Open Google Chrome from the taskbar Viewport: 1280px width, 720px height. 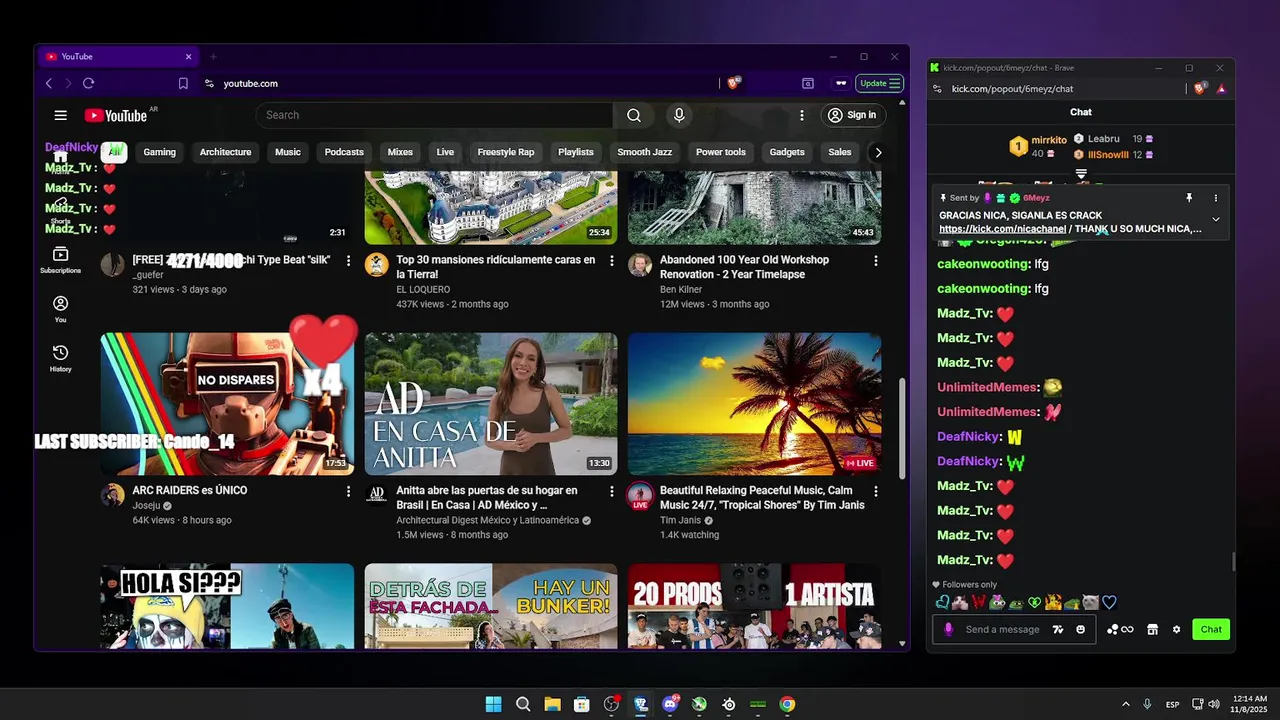point(787,704)
